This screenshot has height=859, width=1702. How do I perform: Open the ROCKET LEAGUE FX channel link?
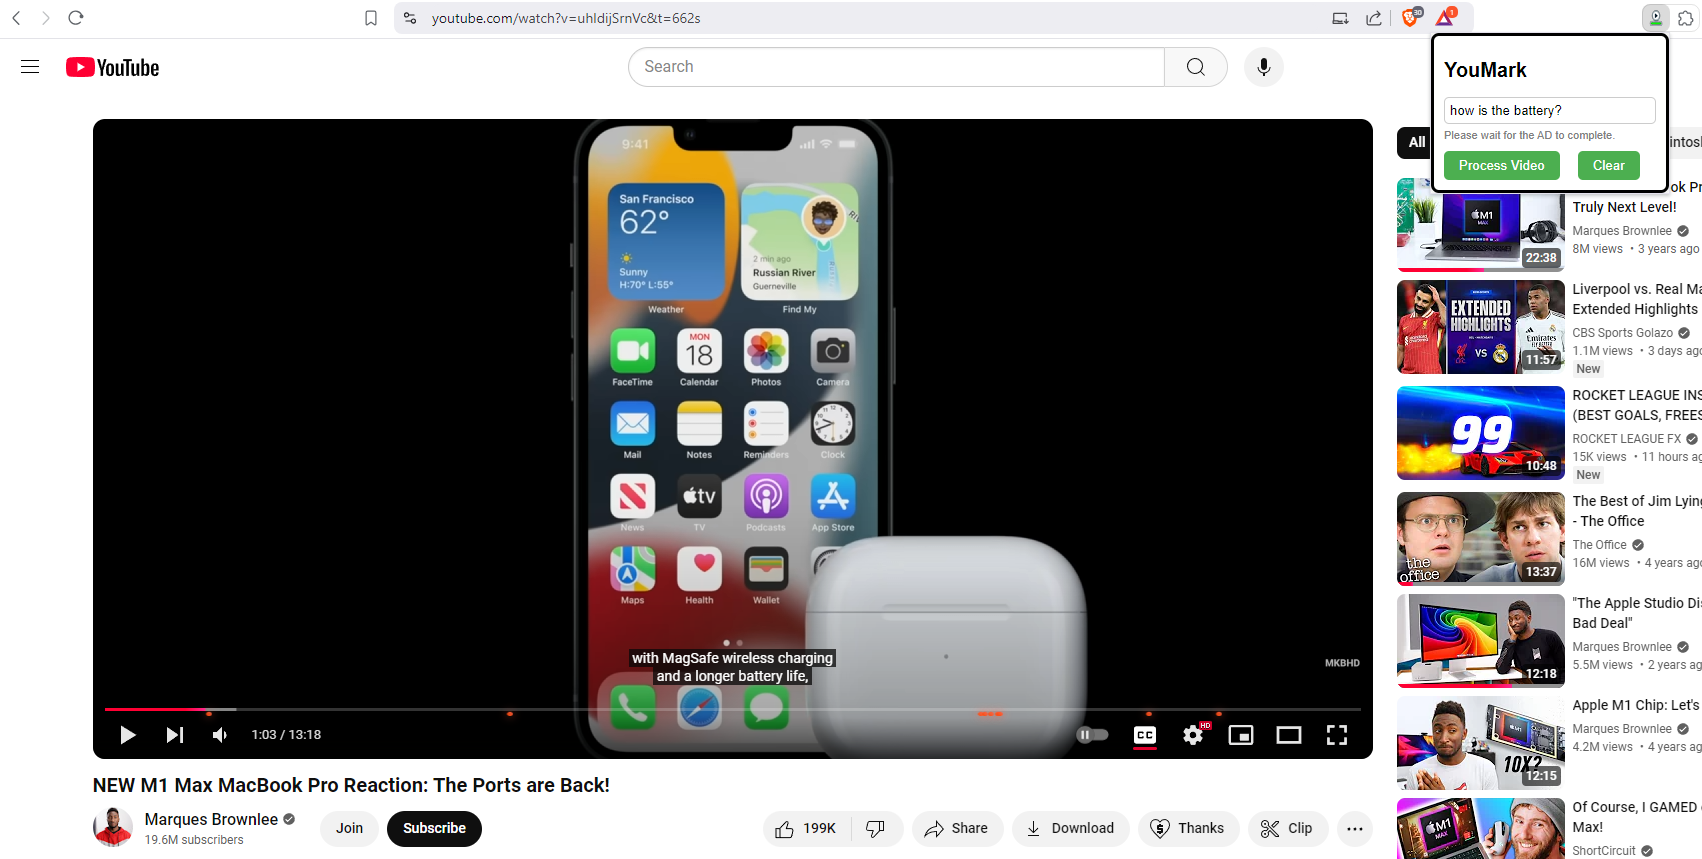click(x=1626, y=439)
